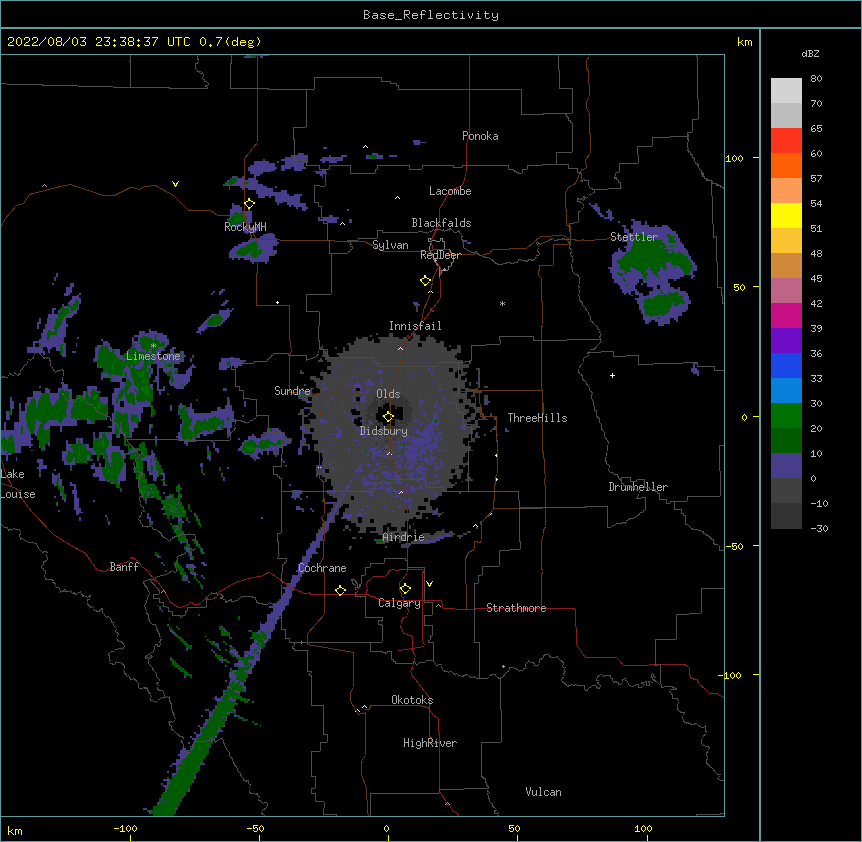
Task: Pick the red 60-65 dBZ legend swatch
Action: point(786,141)
